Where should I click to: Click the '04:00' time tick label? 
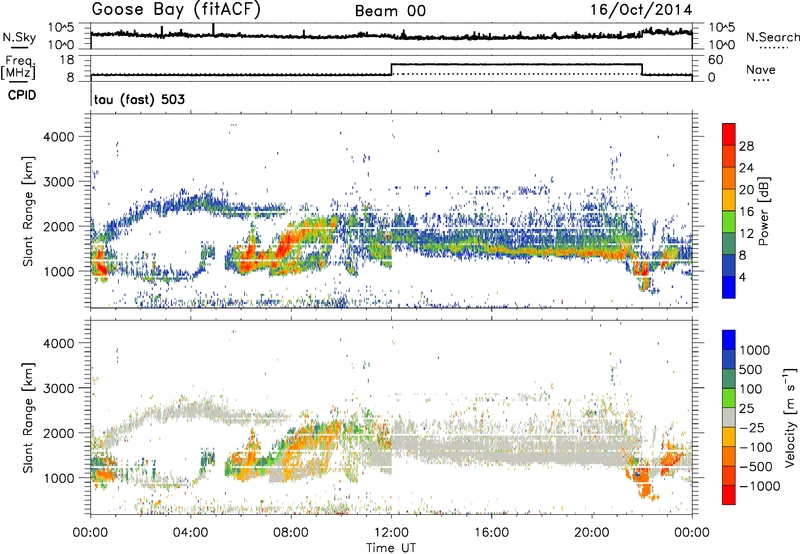(190, 533)
